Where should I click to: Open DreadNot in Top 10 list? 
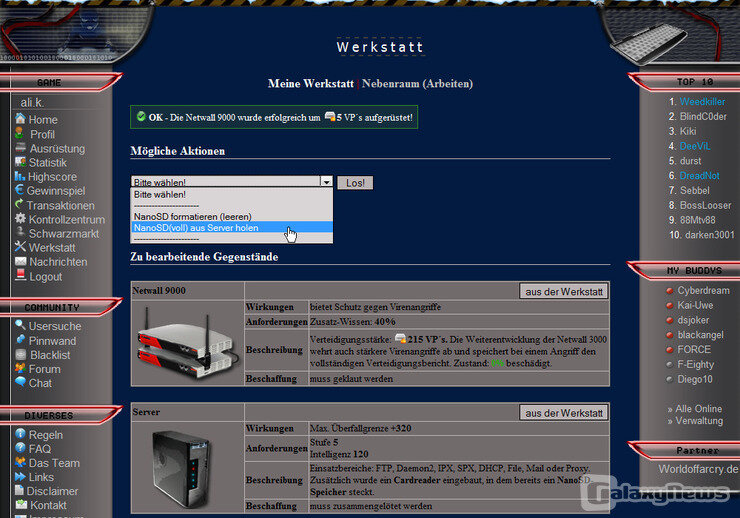point(699,175)
